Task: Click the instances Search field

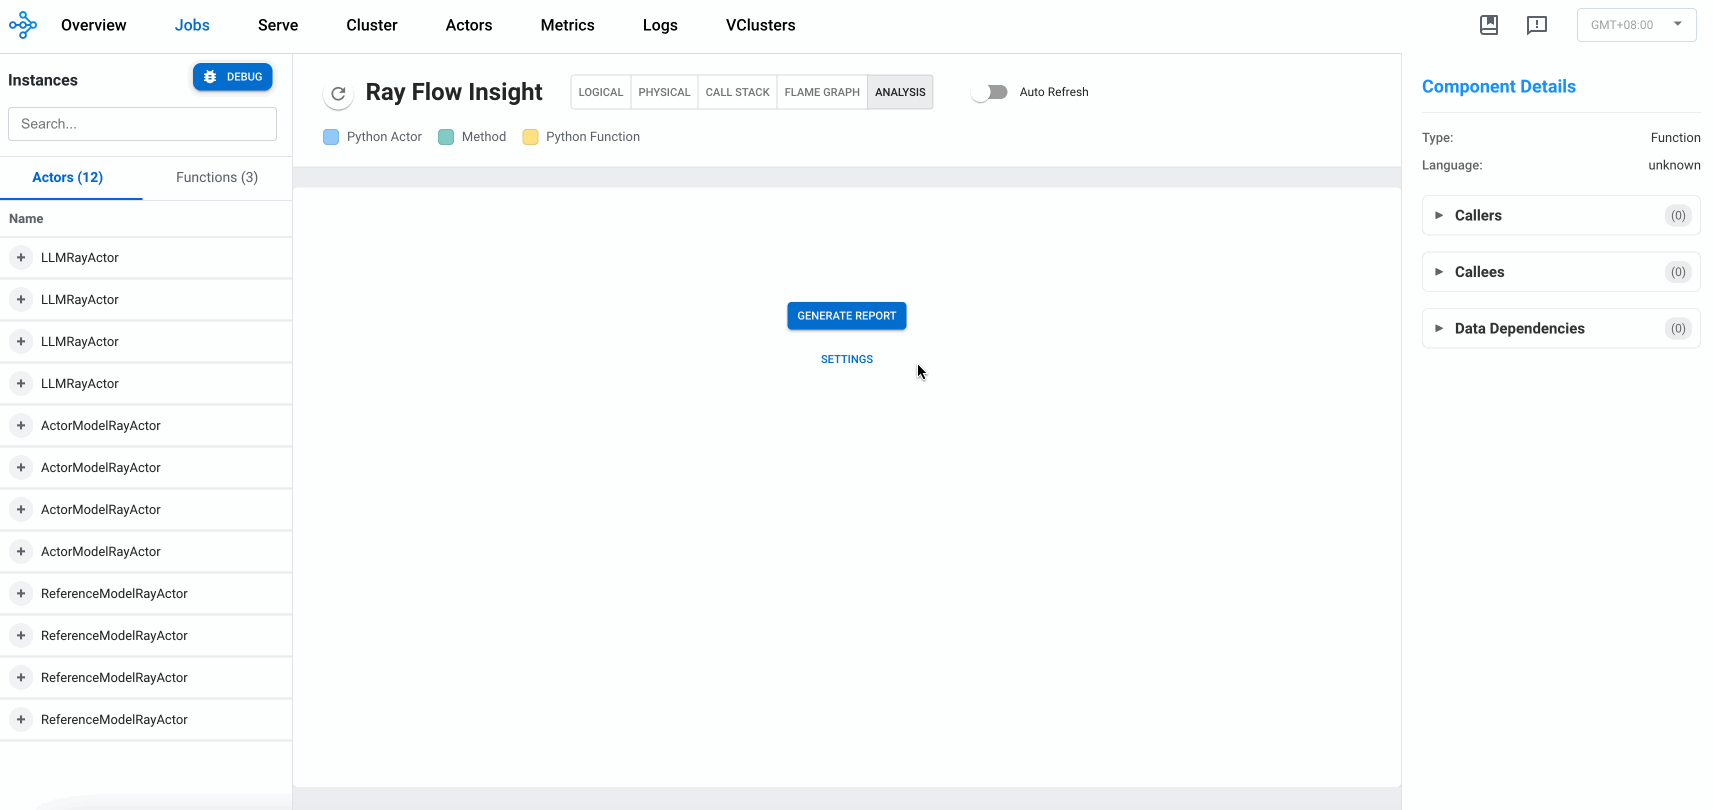Action: click(142, 124)
